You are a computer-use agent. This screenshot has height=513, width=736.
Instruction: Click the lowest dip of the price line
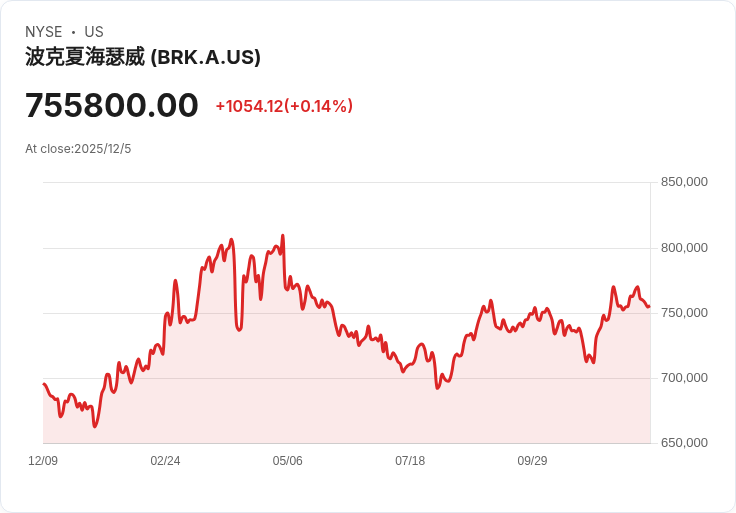pyautogui.click(x=95, y=427)
